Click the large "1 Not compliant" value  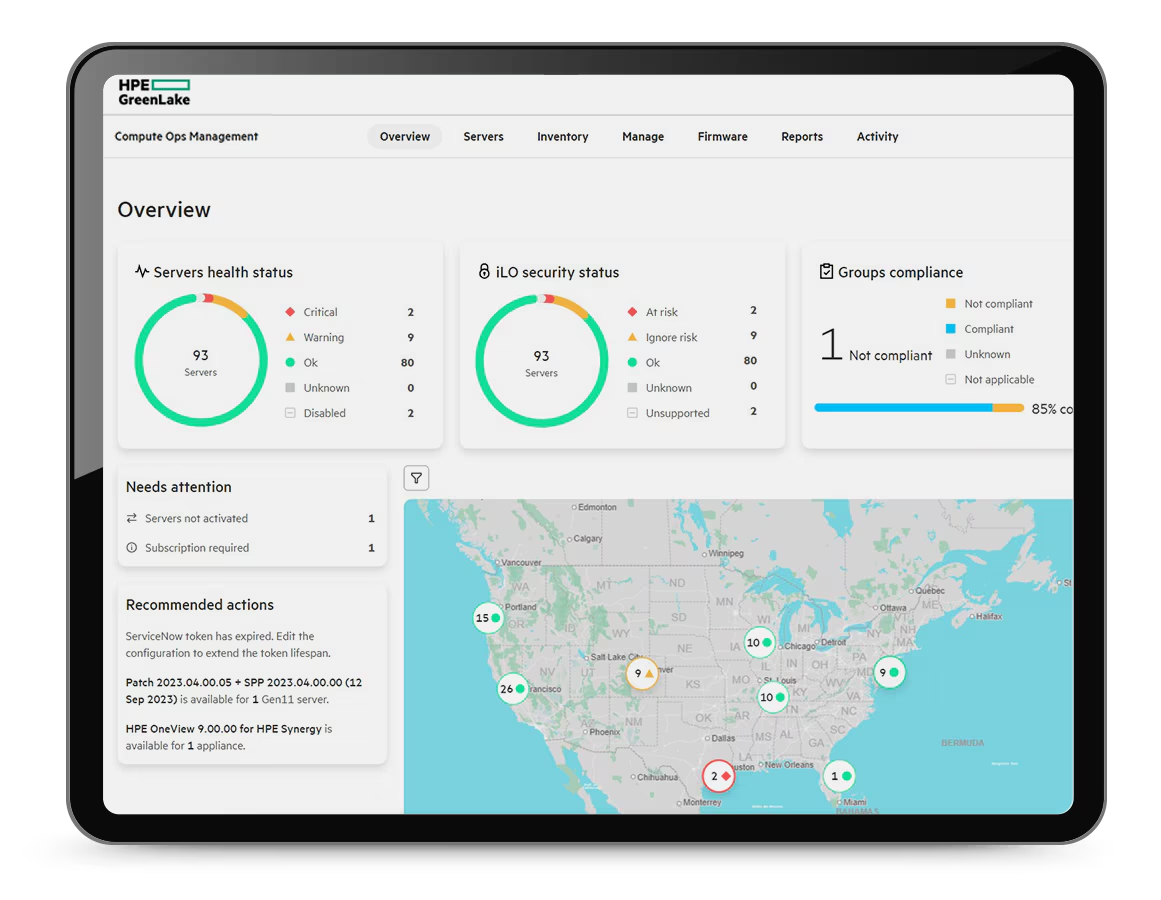click(x=876, y=346)
